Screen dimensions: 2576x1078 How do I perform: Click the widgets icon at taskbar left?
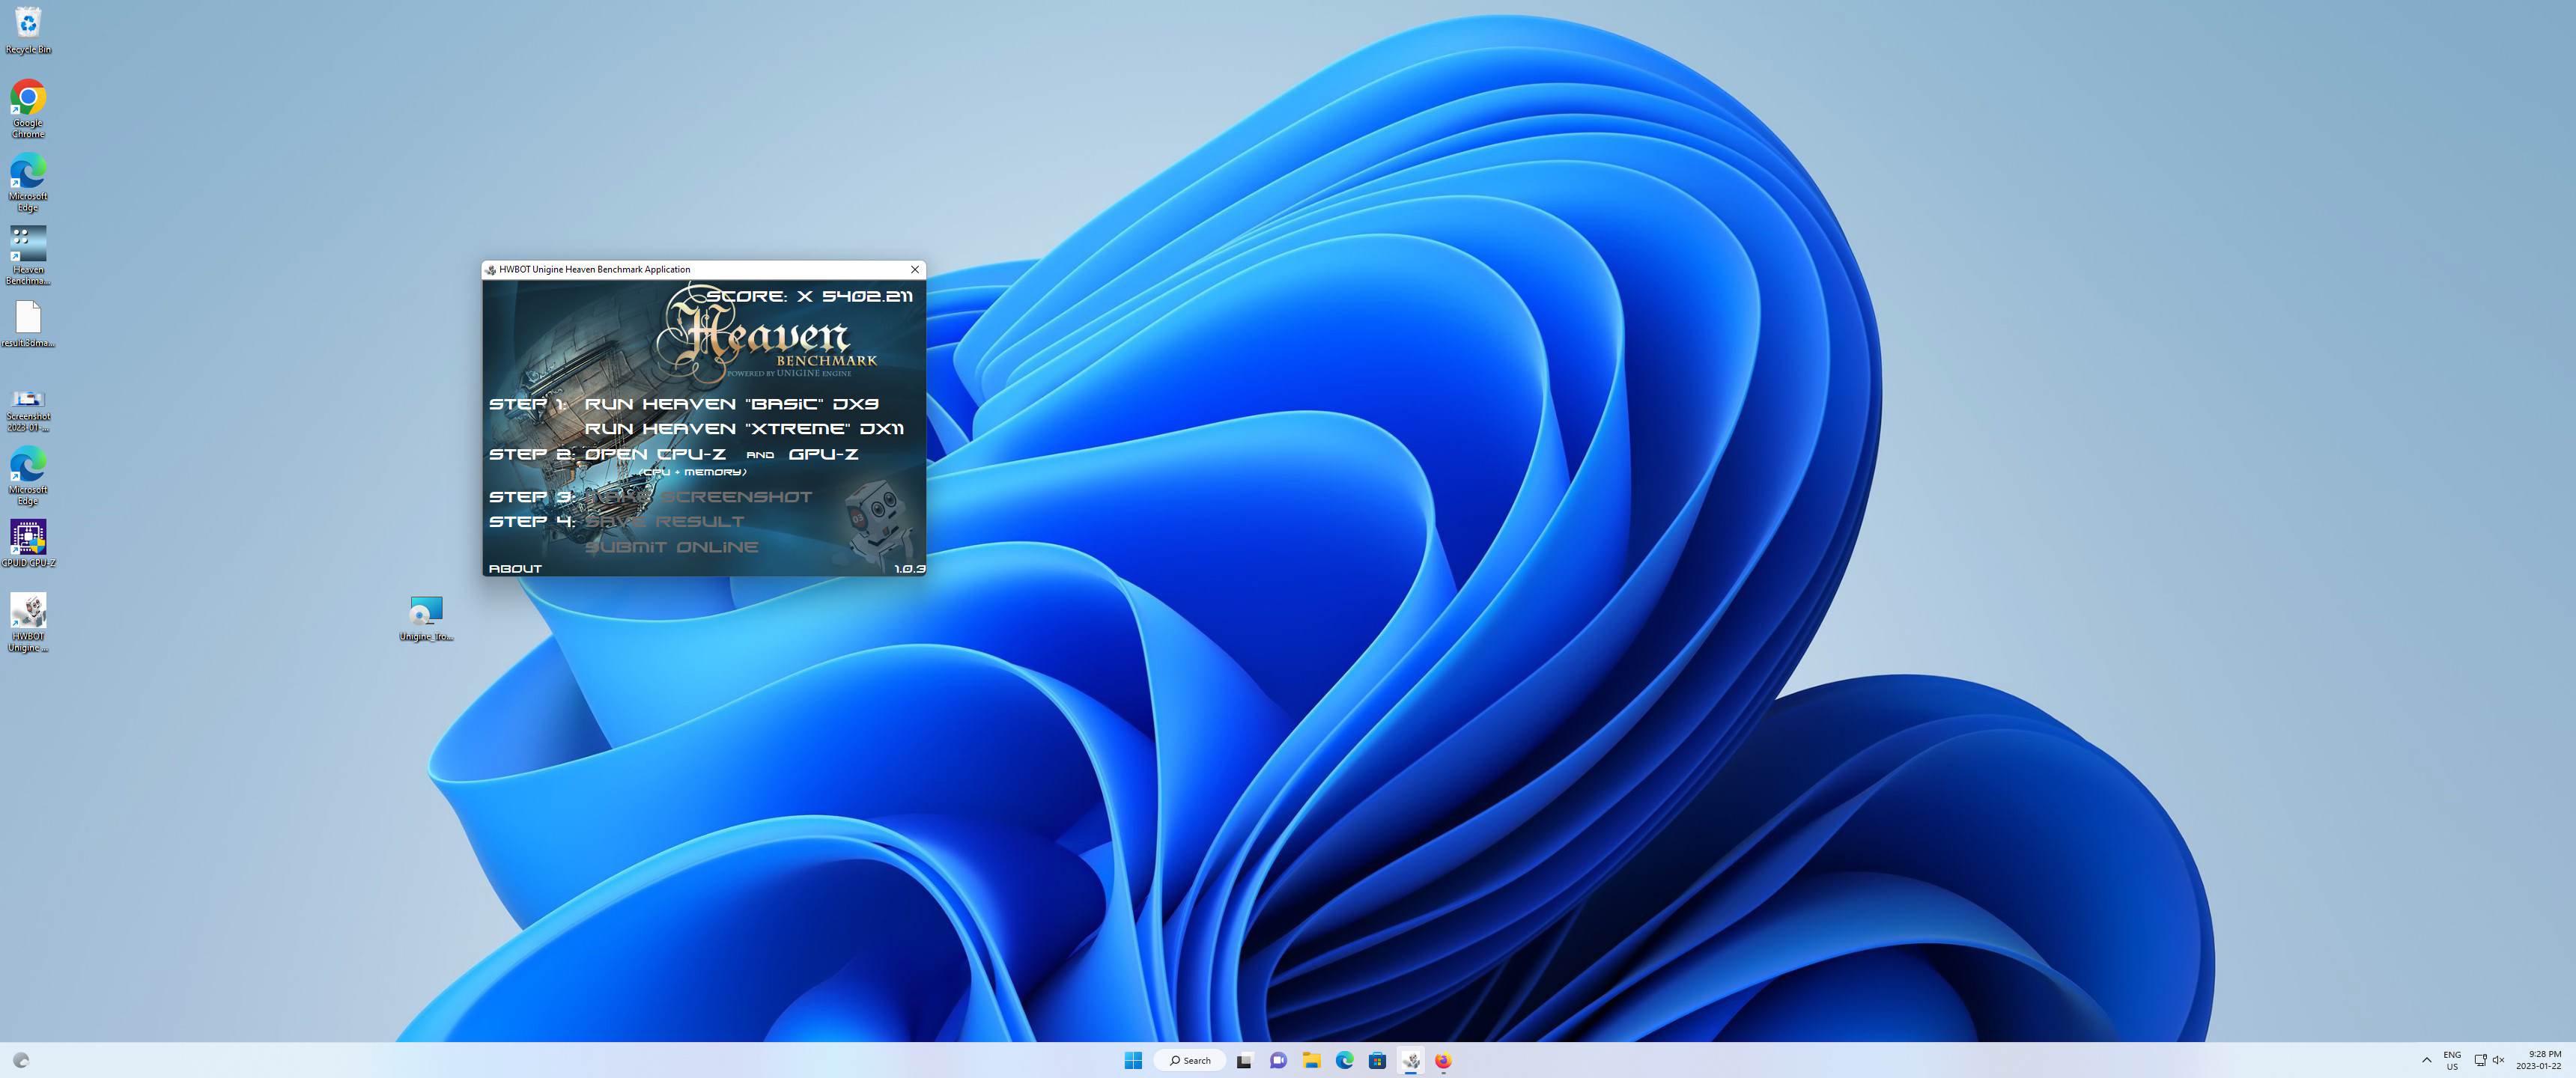pos(21,1060)
